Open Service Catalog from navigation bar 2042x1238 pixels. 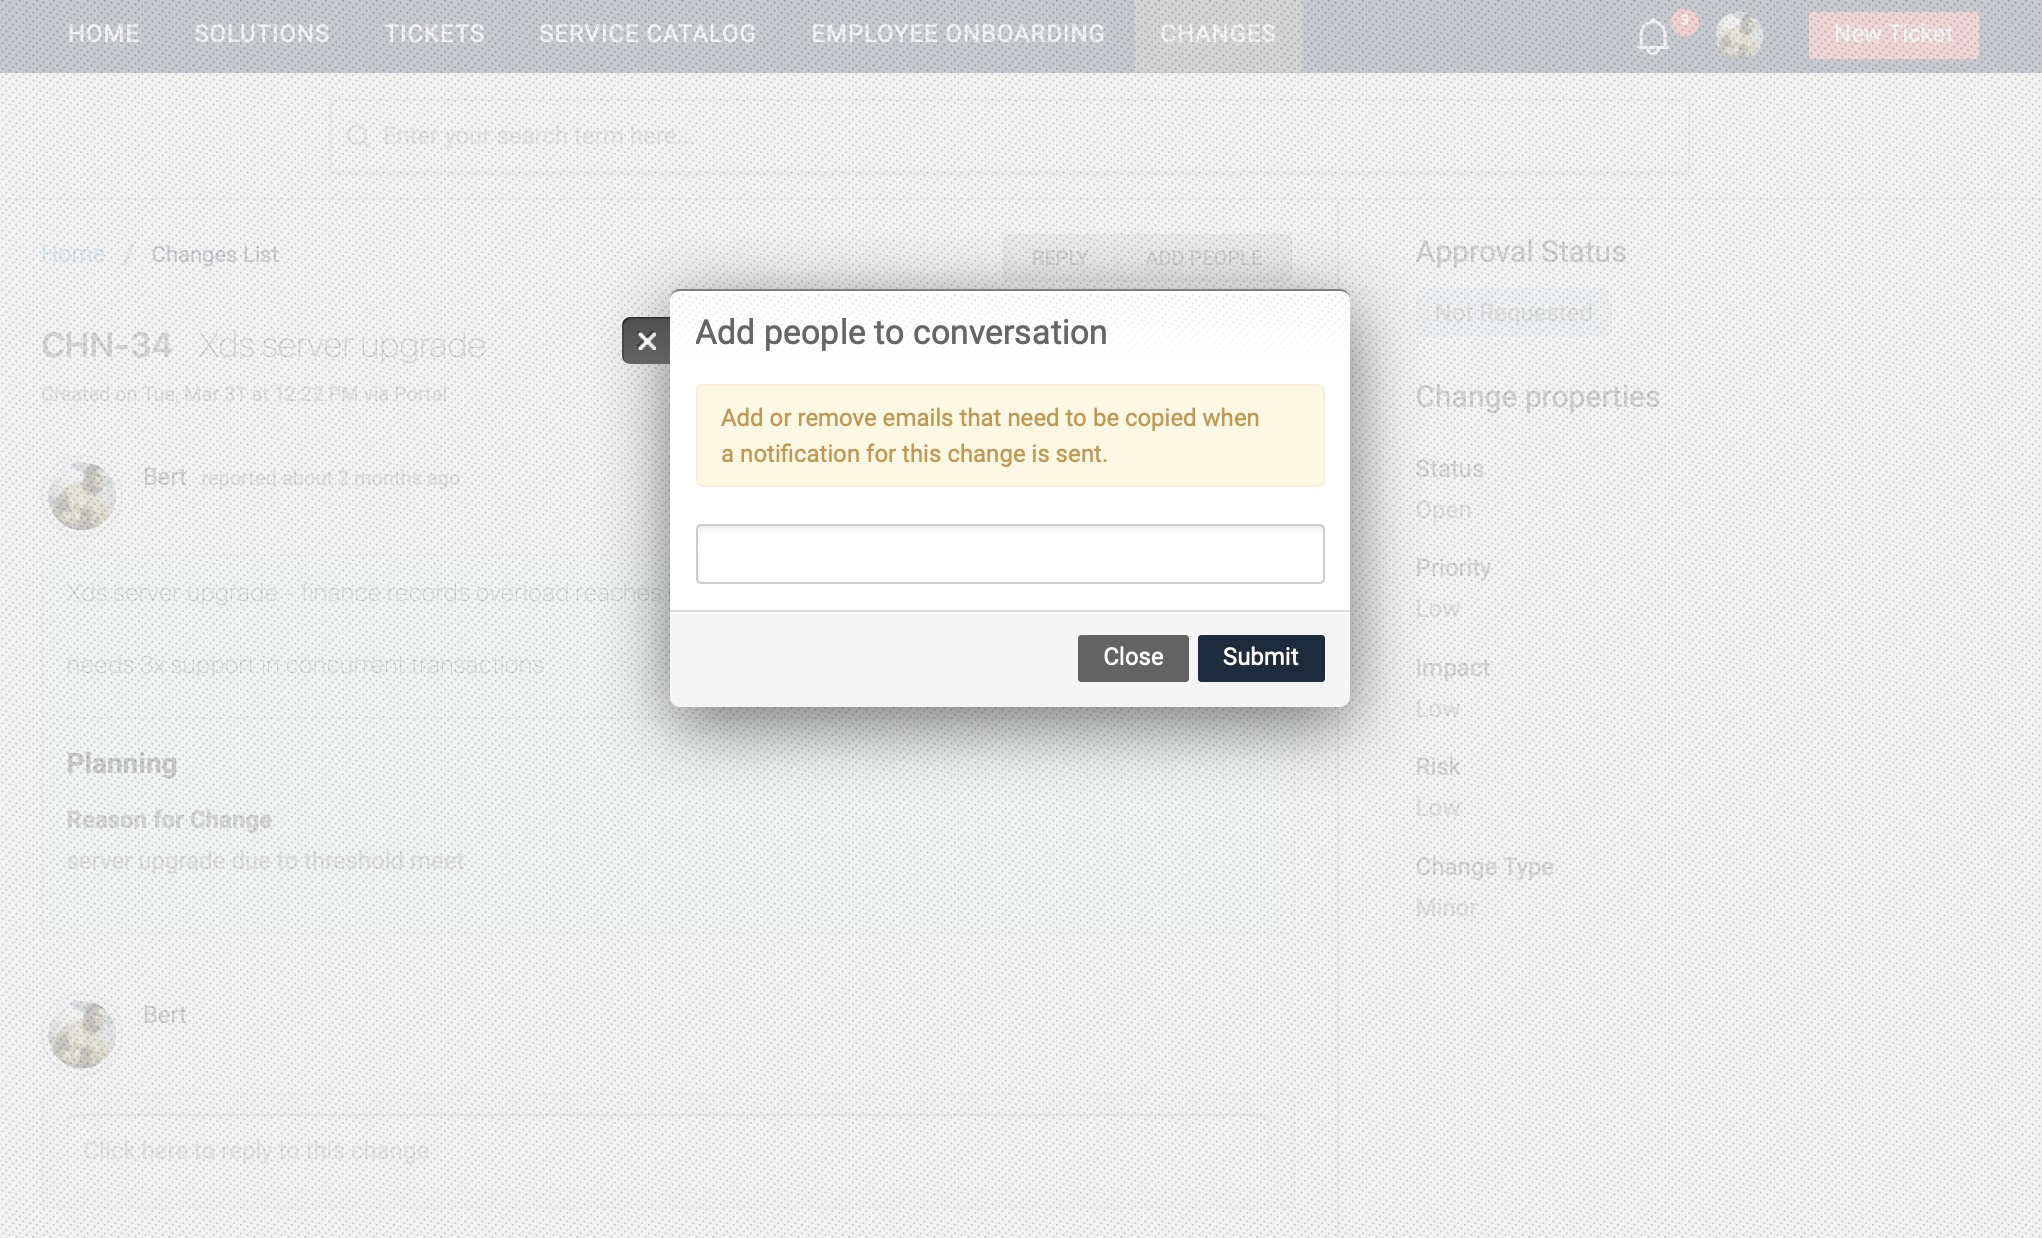647,34
